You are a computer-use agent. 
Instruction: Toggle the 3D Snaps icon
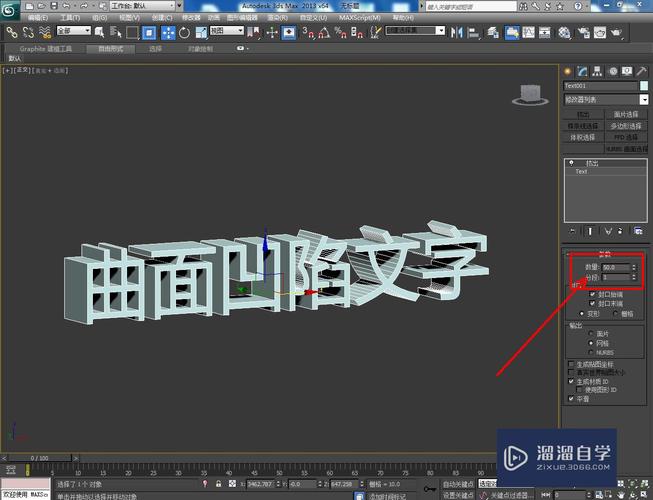(308, 32)
